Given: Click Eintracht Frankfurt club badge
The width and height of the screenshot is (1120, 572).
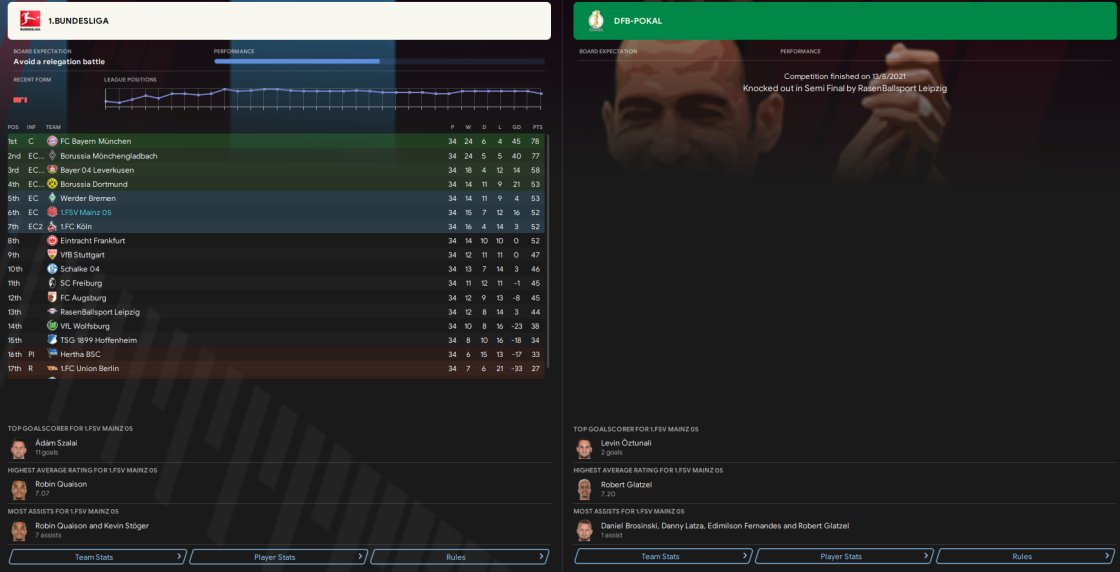Looking at the screenshot, I should click(x=52, y=241).
